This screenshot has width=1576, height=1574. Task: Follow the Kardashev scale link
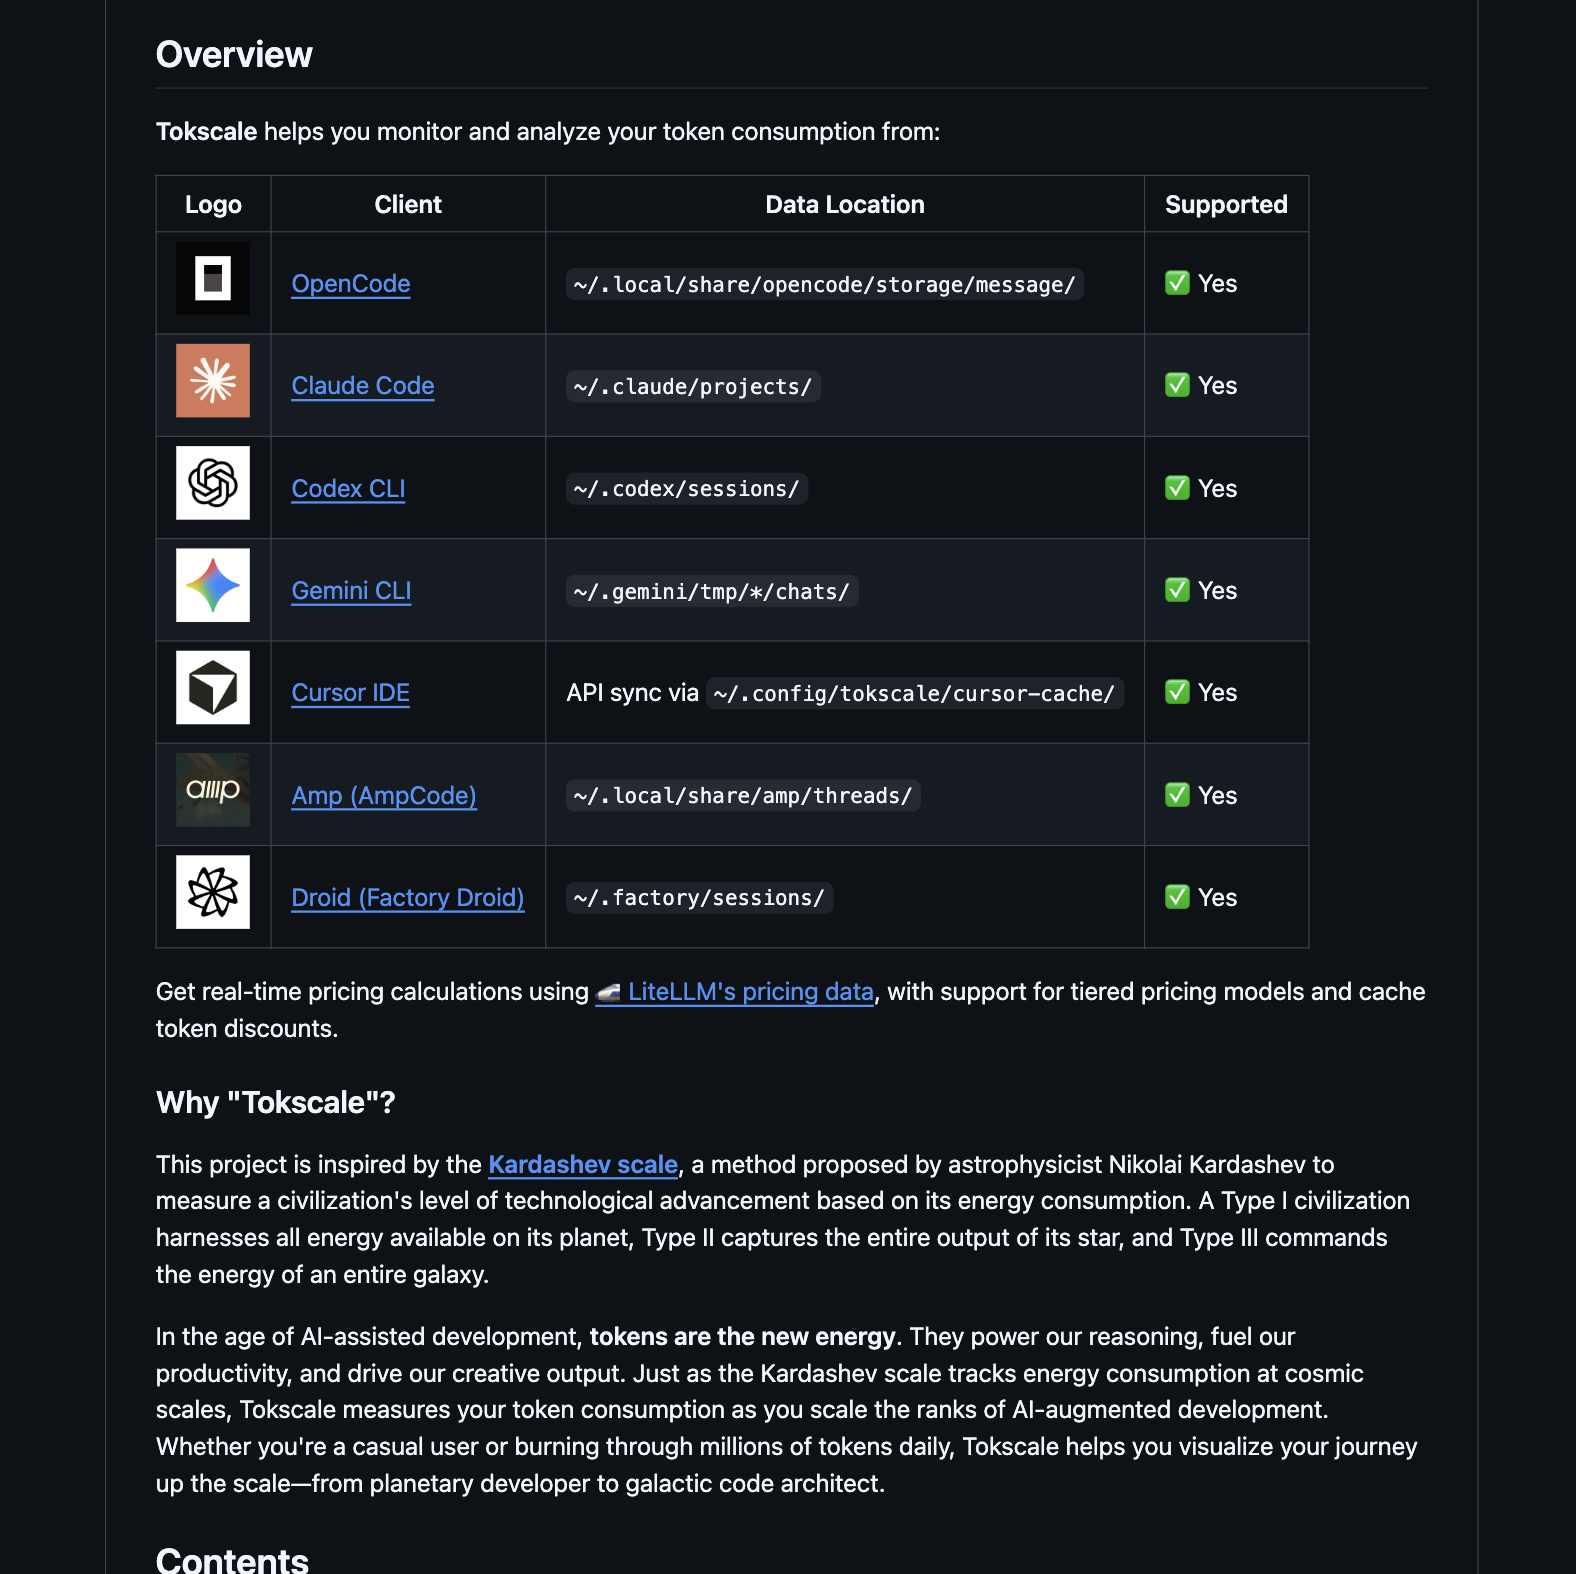pos(583,1165)
